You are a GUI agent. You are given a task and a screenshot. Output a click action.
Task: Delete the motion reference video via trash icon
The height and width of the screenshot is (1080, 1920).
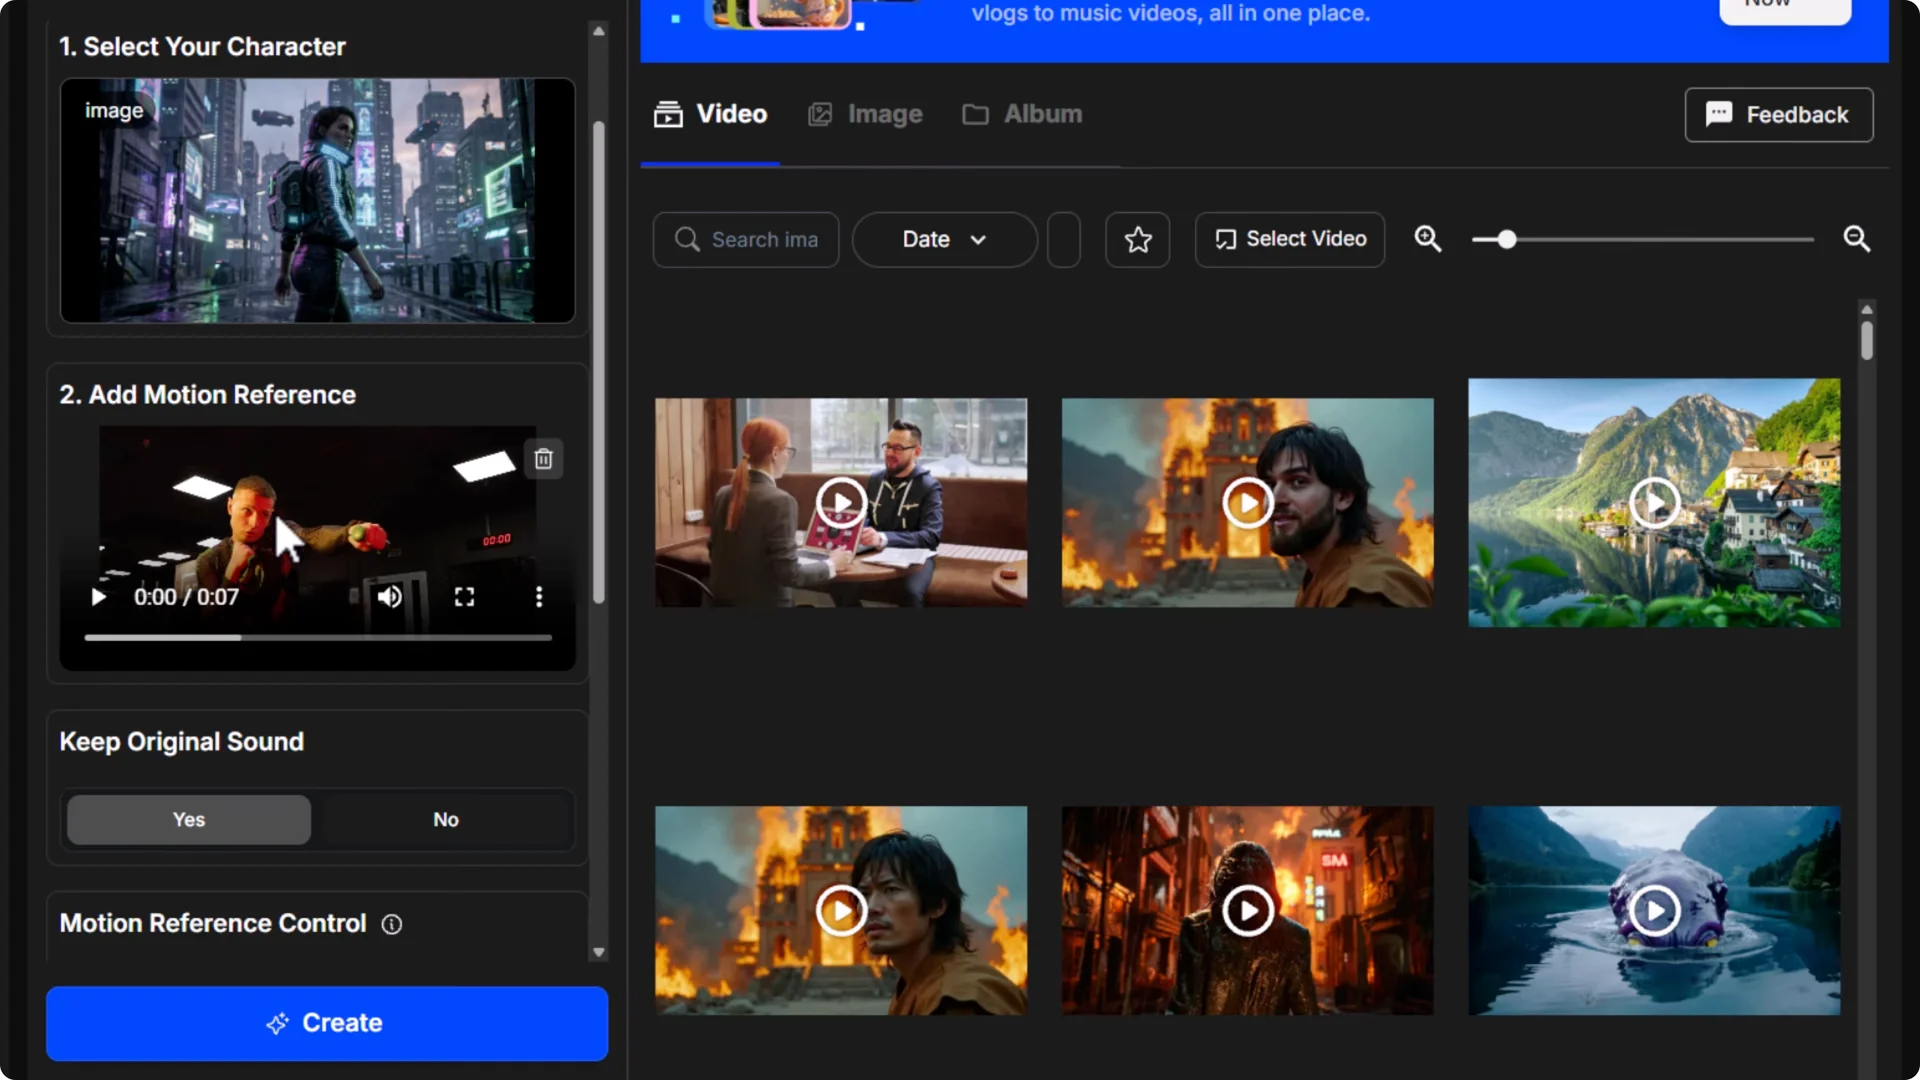pos(544,459)
